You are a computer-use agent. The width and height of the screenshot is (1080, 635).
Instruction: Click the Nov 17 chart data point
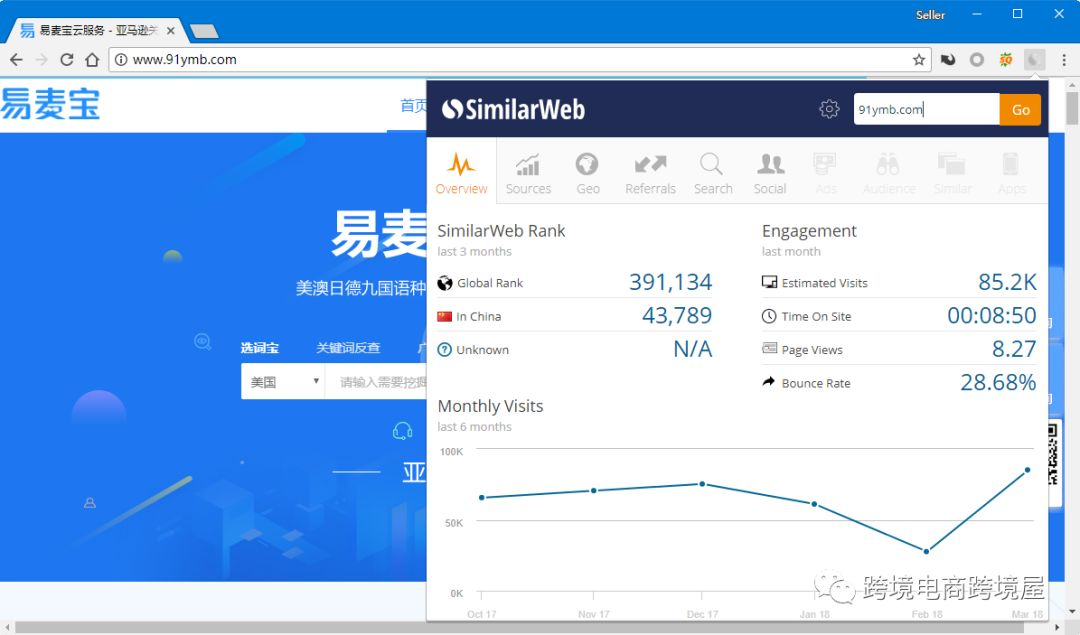click(x=594, y=490)
